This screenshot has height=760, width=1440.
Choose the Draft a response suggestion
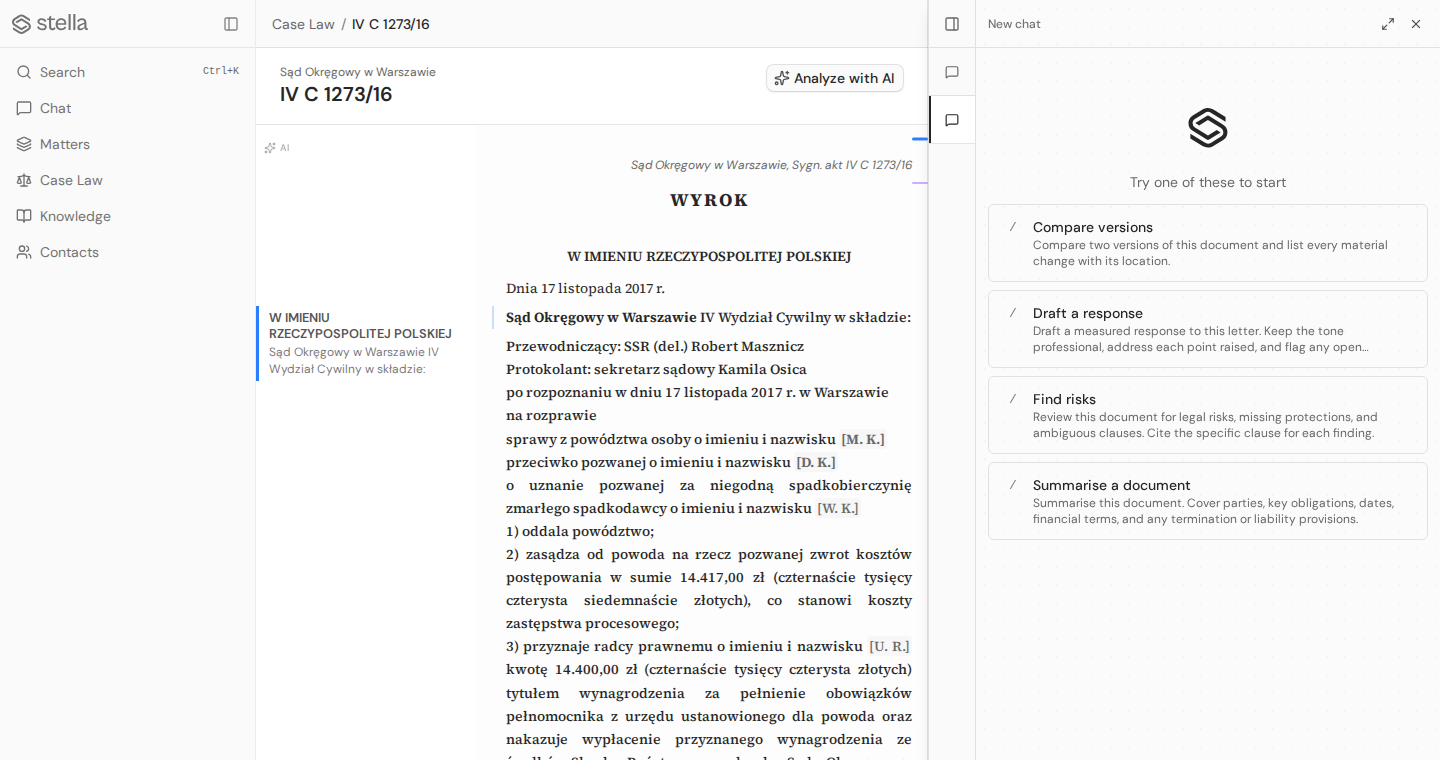click(1208, 329)
